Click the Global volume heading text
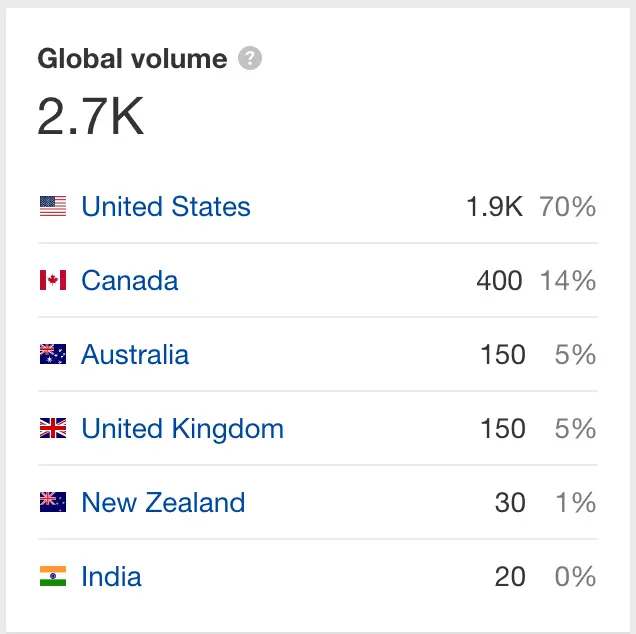Image resolution: width=636 pixels, height=634 pixels. pyautogui.click(x=132, y=59)
